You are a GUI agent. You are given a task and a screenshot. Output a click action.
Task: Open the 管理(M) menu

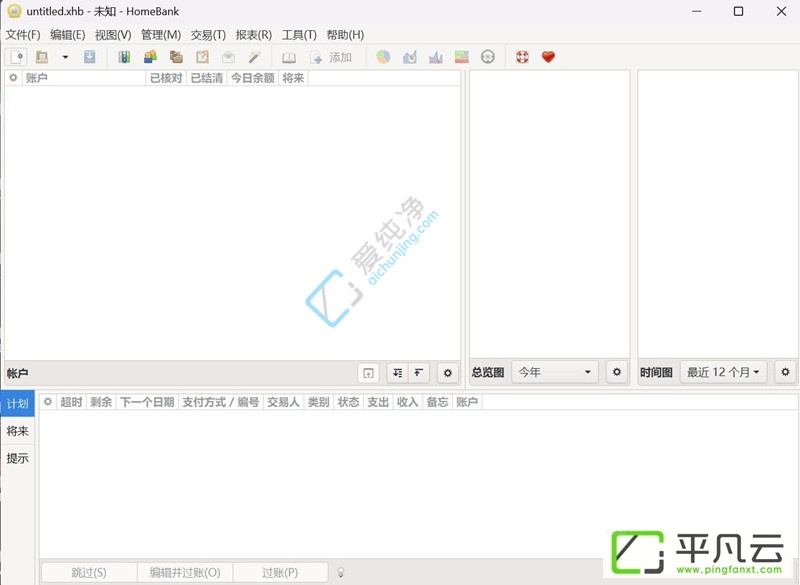[x=161, y=35]
